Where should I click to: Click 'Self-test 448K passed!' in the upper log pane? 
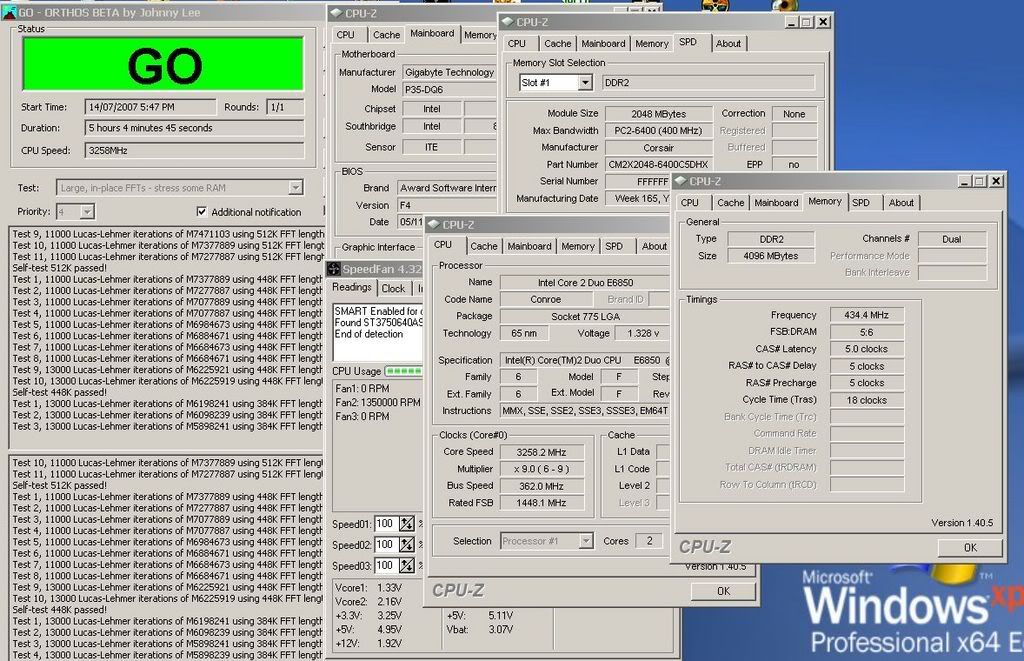pos(59,393)
